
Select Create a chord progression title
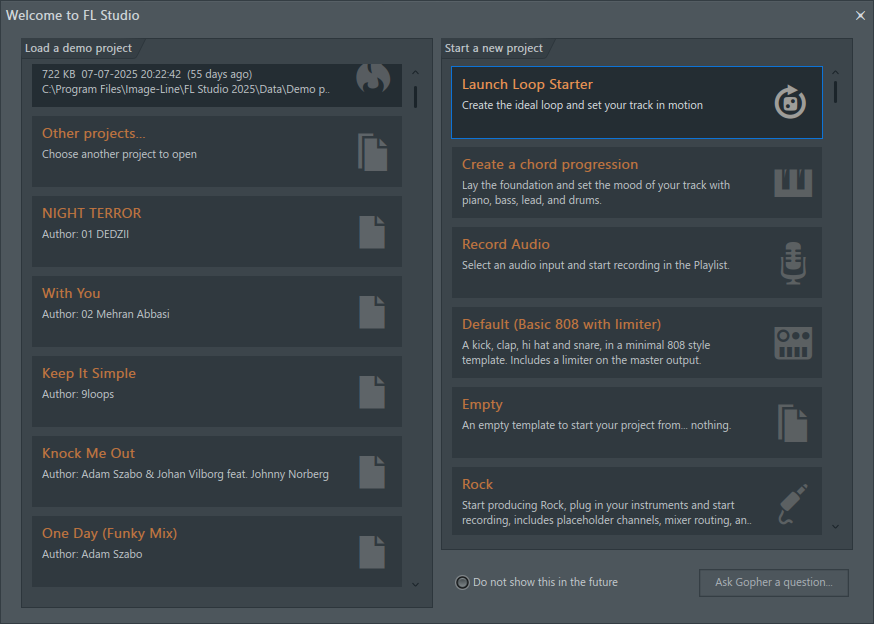550,165
